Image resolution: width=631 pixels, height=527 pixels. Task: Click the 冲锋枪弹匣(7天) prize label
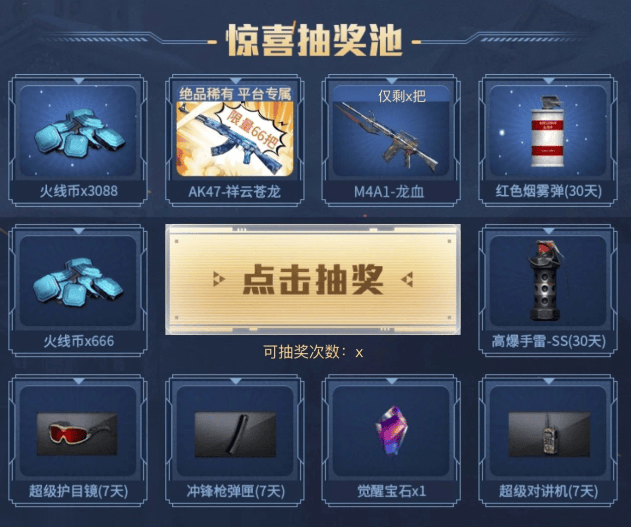(x=235, y=491)
